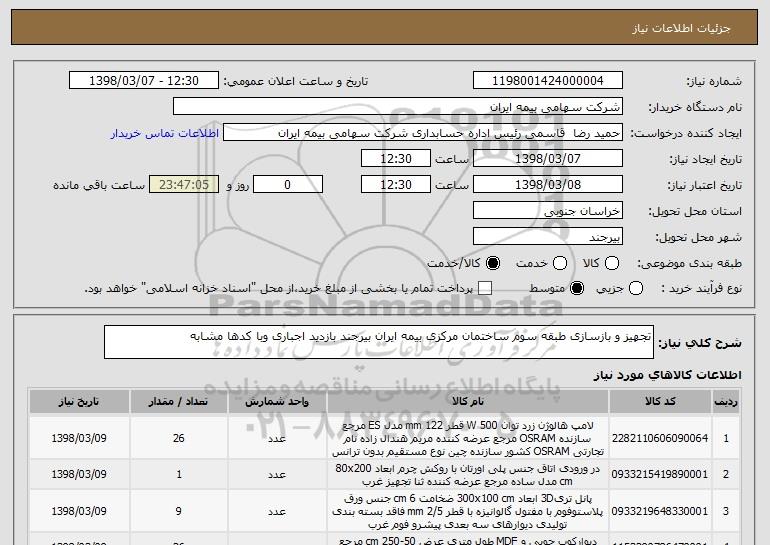
Task: Click the city field بیرجند
Action: (548, 237)
